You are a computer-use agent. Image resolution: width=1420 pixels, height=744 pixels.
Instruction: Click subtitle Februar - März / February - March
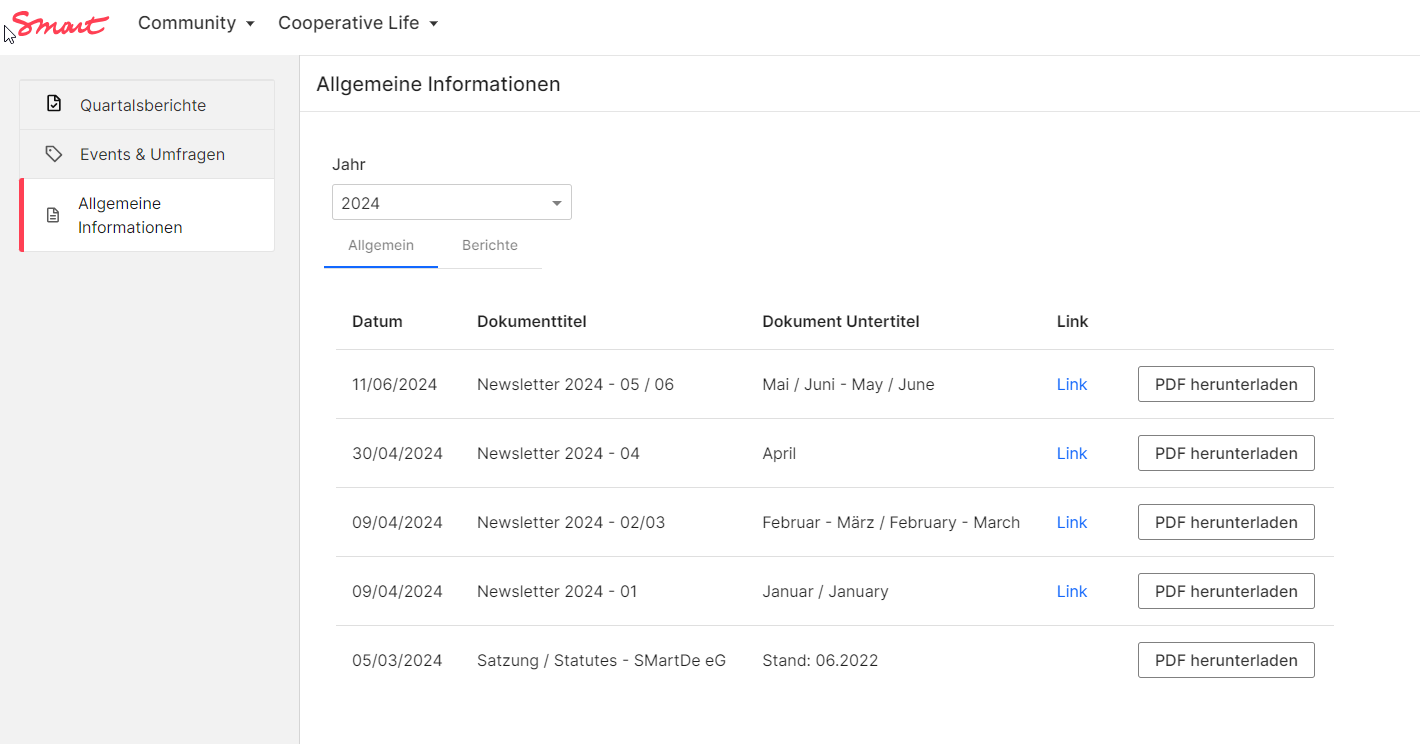coord(891,522)
